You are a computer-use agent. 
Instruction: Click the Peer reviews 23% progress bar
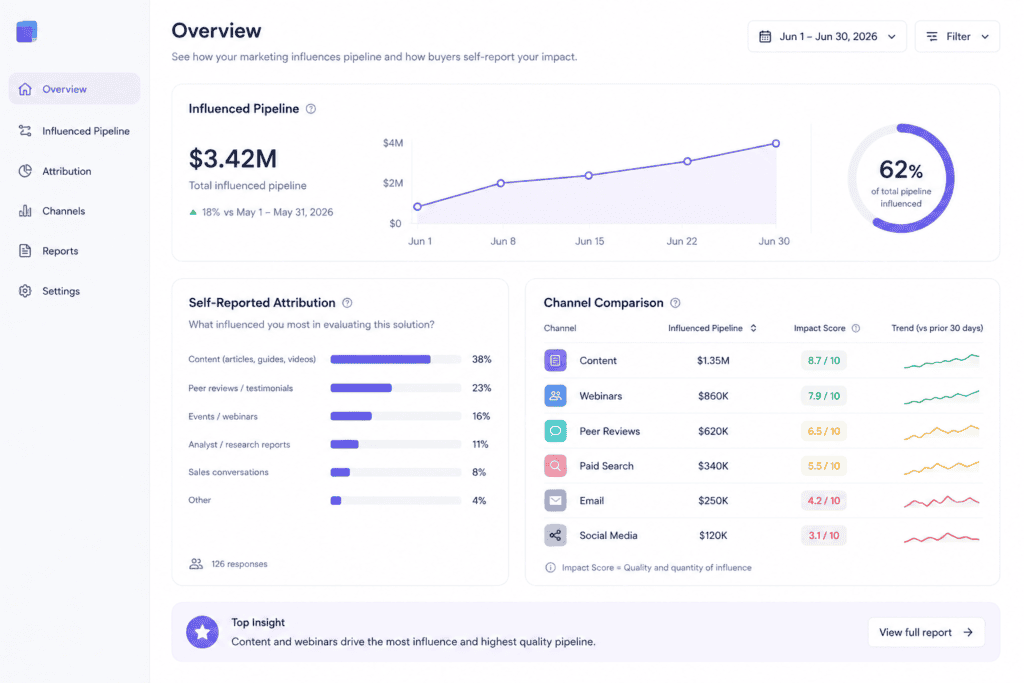coord(396,388)
